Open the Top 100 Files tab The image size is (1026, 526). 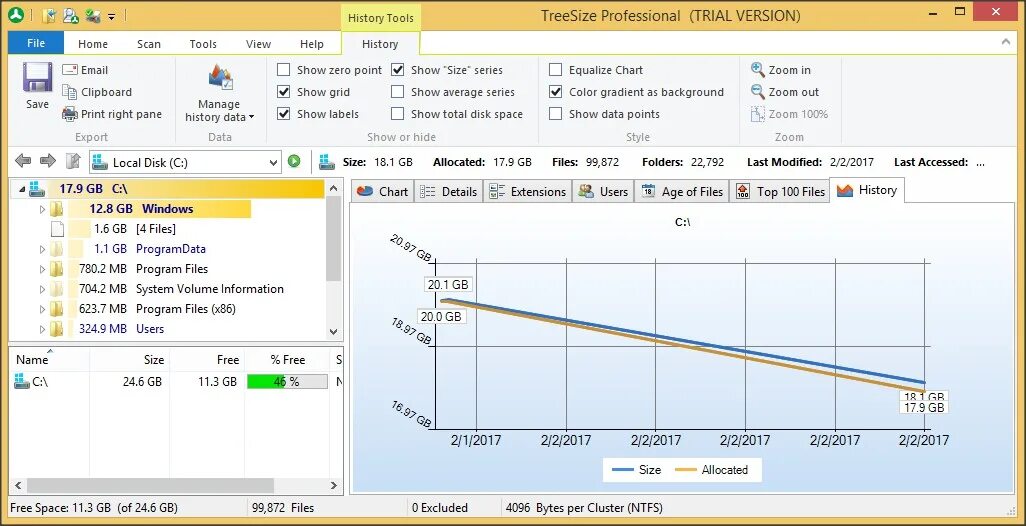781,191
